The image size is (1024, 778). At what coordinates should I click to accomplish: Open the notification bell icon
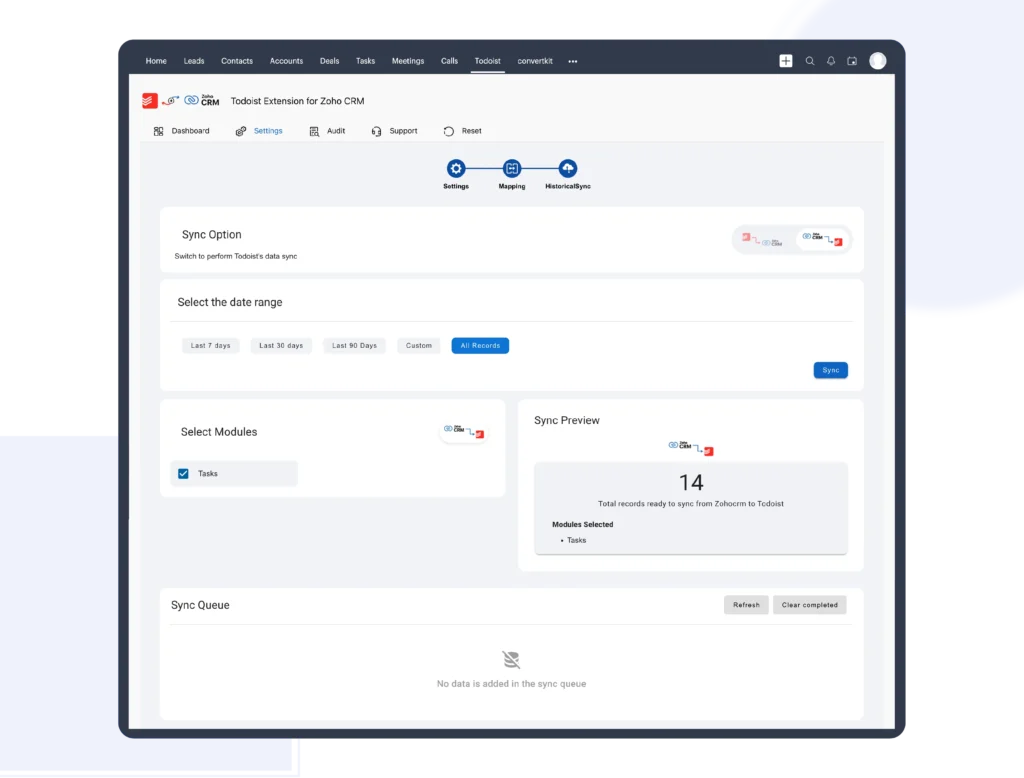click(830, 60)
